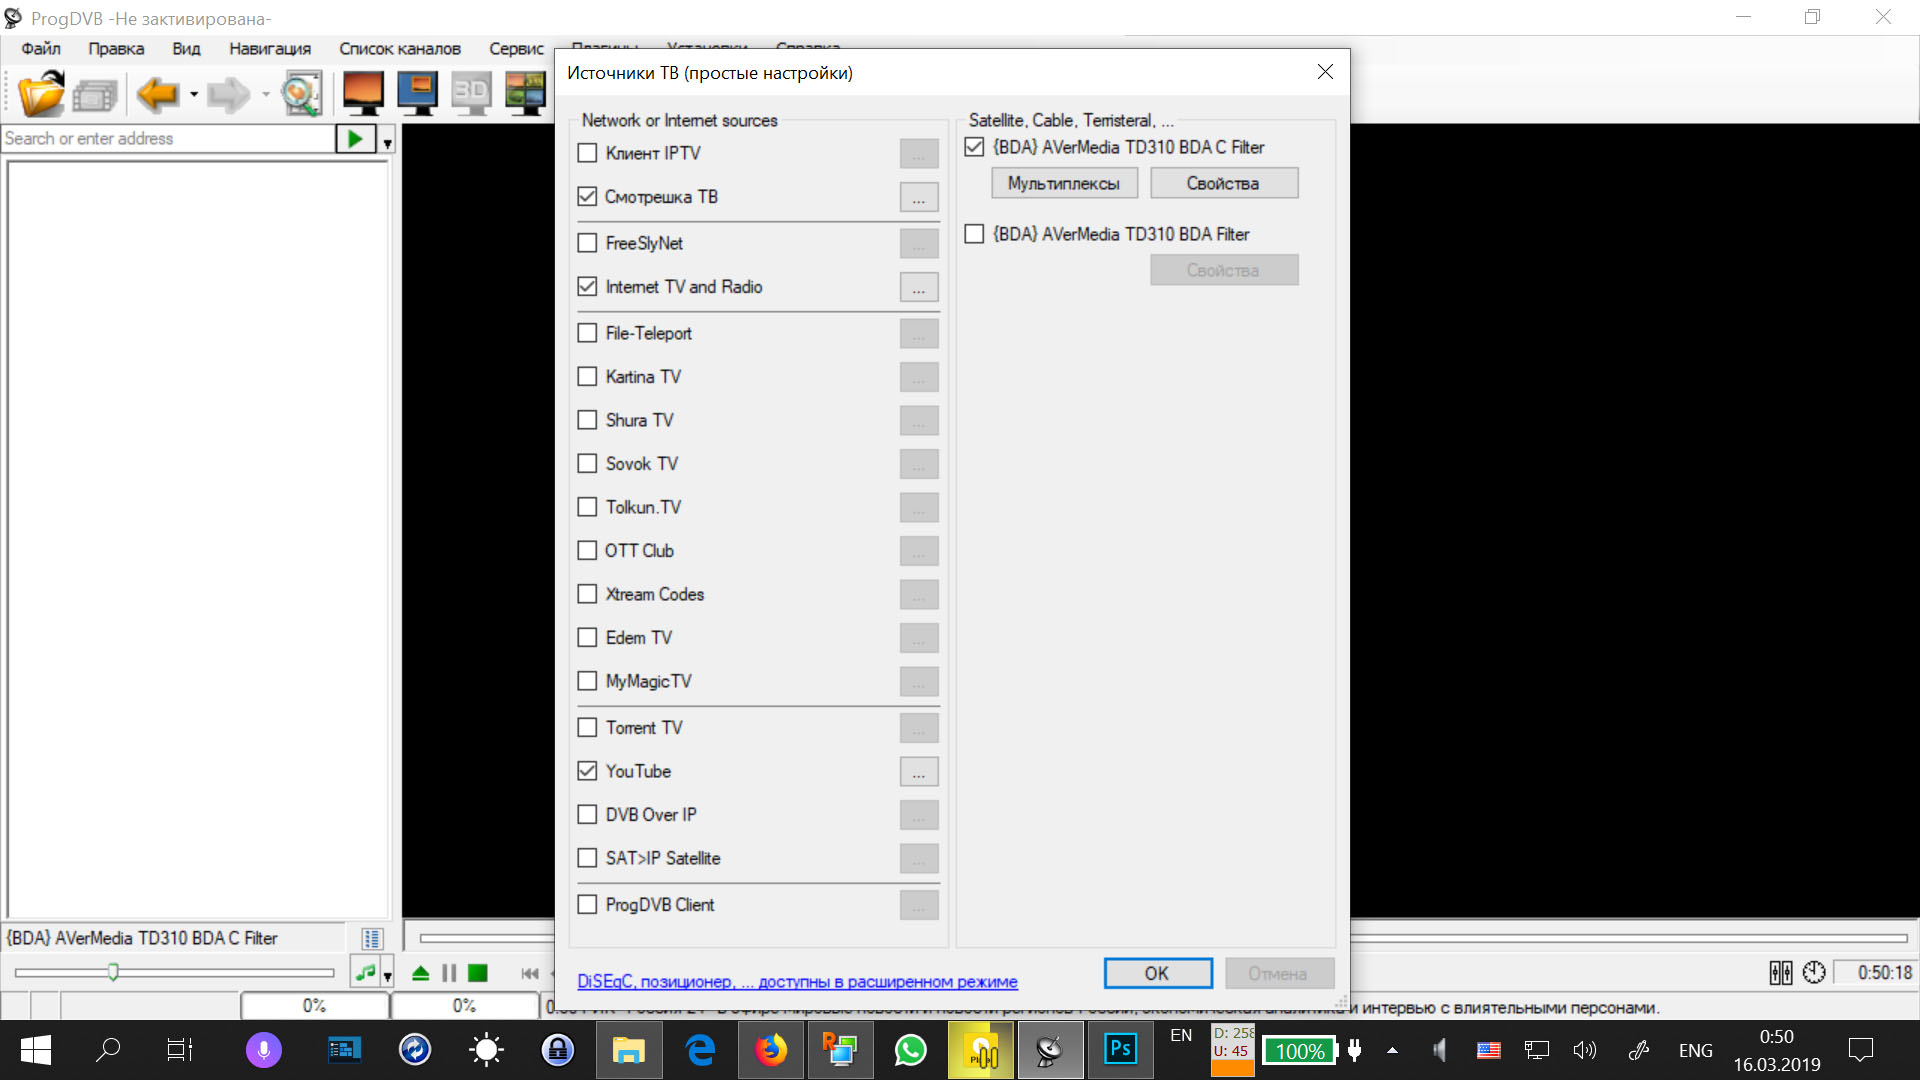The width and height of the screenshot is (1920, 1080).
Task: Click the orange back arrow icon
Action: [157, 95]
